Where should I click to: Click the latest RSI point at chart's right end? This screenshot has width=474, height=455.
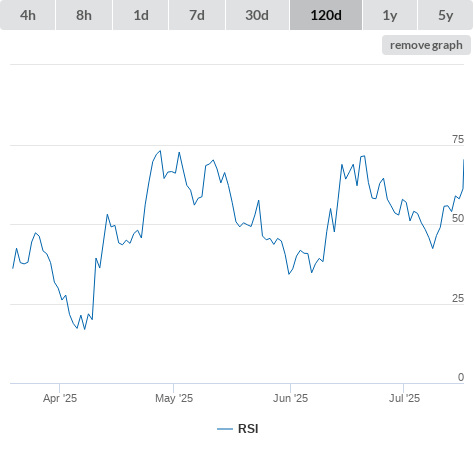(x=464, y=160)
